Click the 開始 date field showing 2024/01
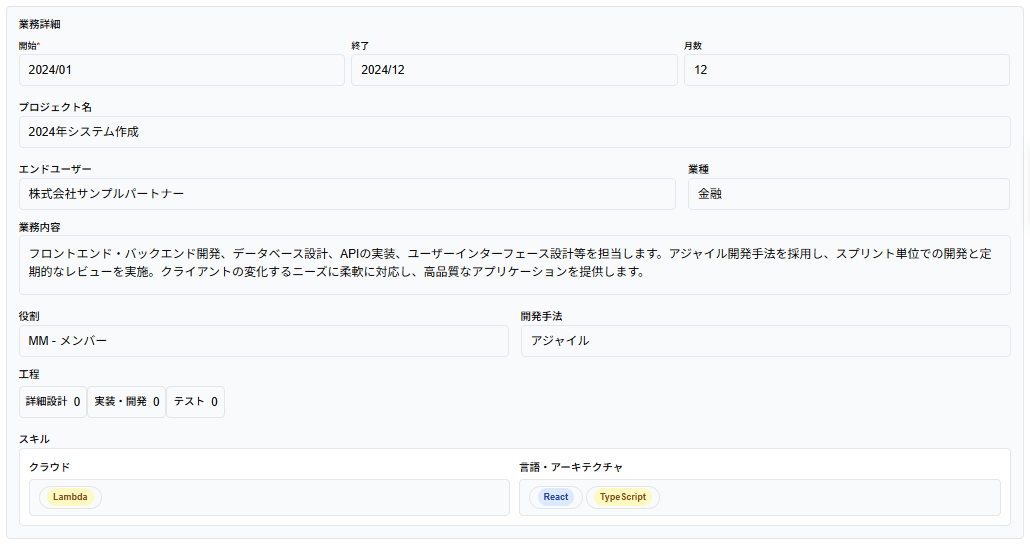The height and width of the screenshot is (547, 1030). 181,70
